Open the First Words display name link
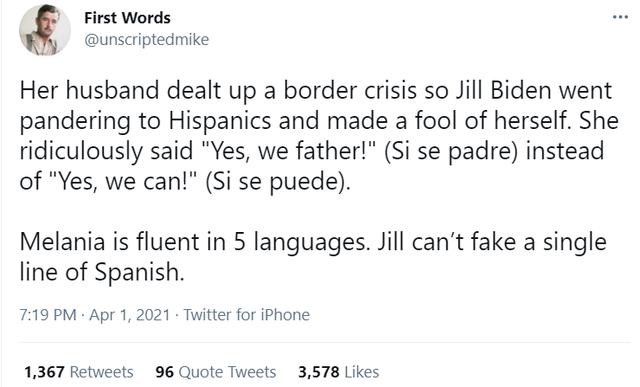Image resolution: width=640 pixels, height=387 pixels. click(x=127, y=18)
